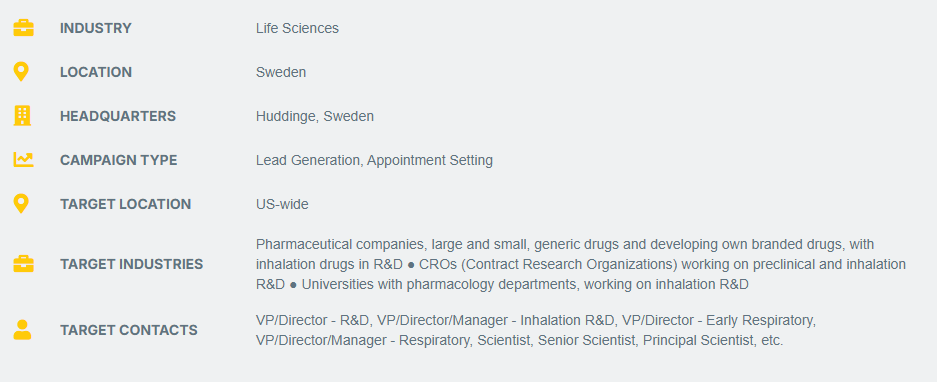Click the map pin icon beside TARGET LOCATION
This screenshot has width=937, height=382.
pyautogui.click(x=21, y=204)
